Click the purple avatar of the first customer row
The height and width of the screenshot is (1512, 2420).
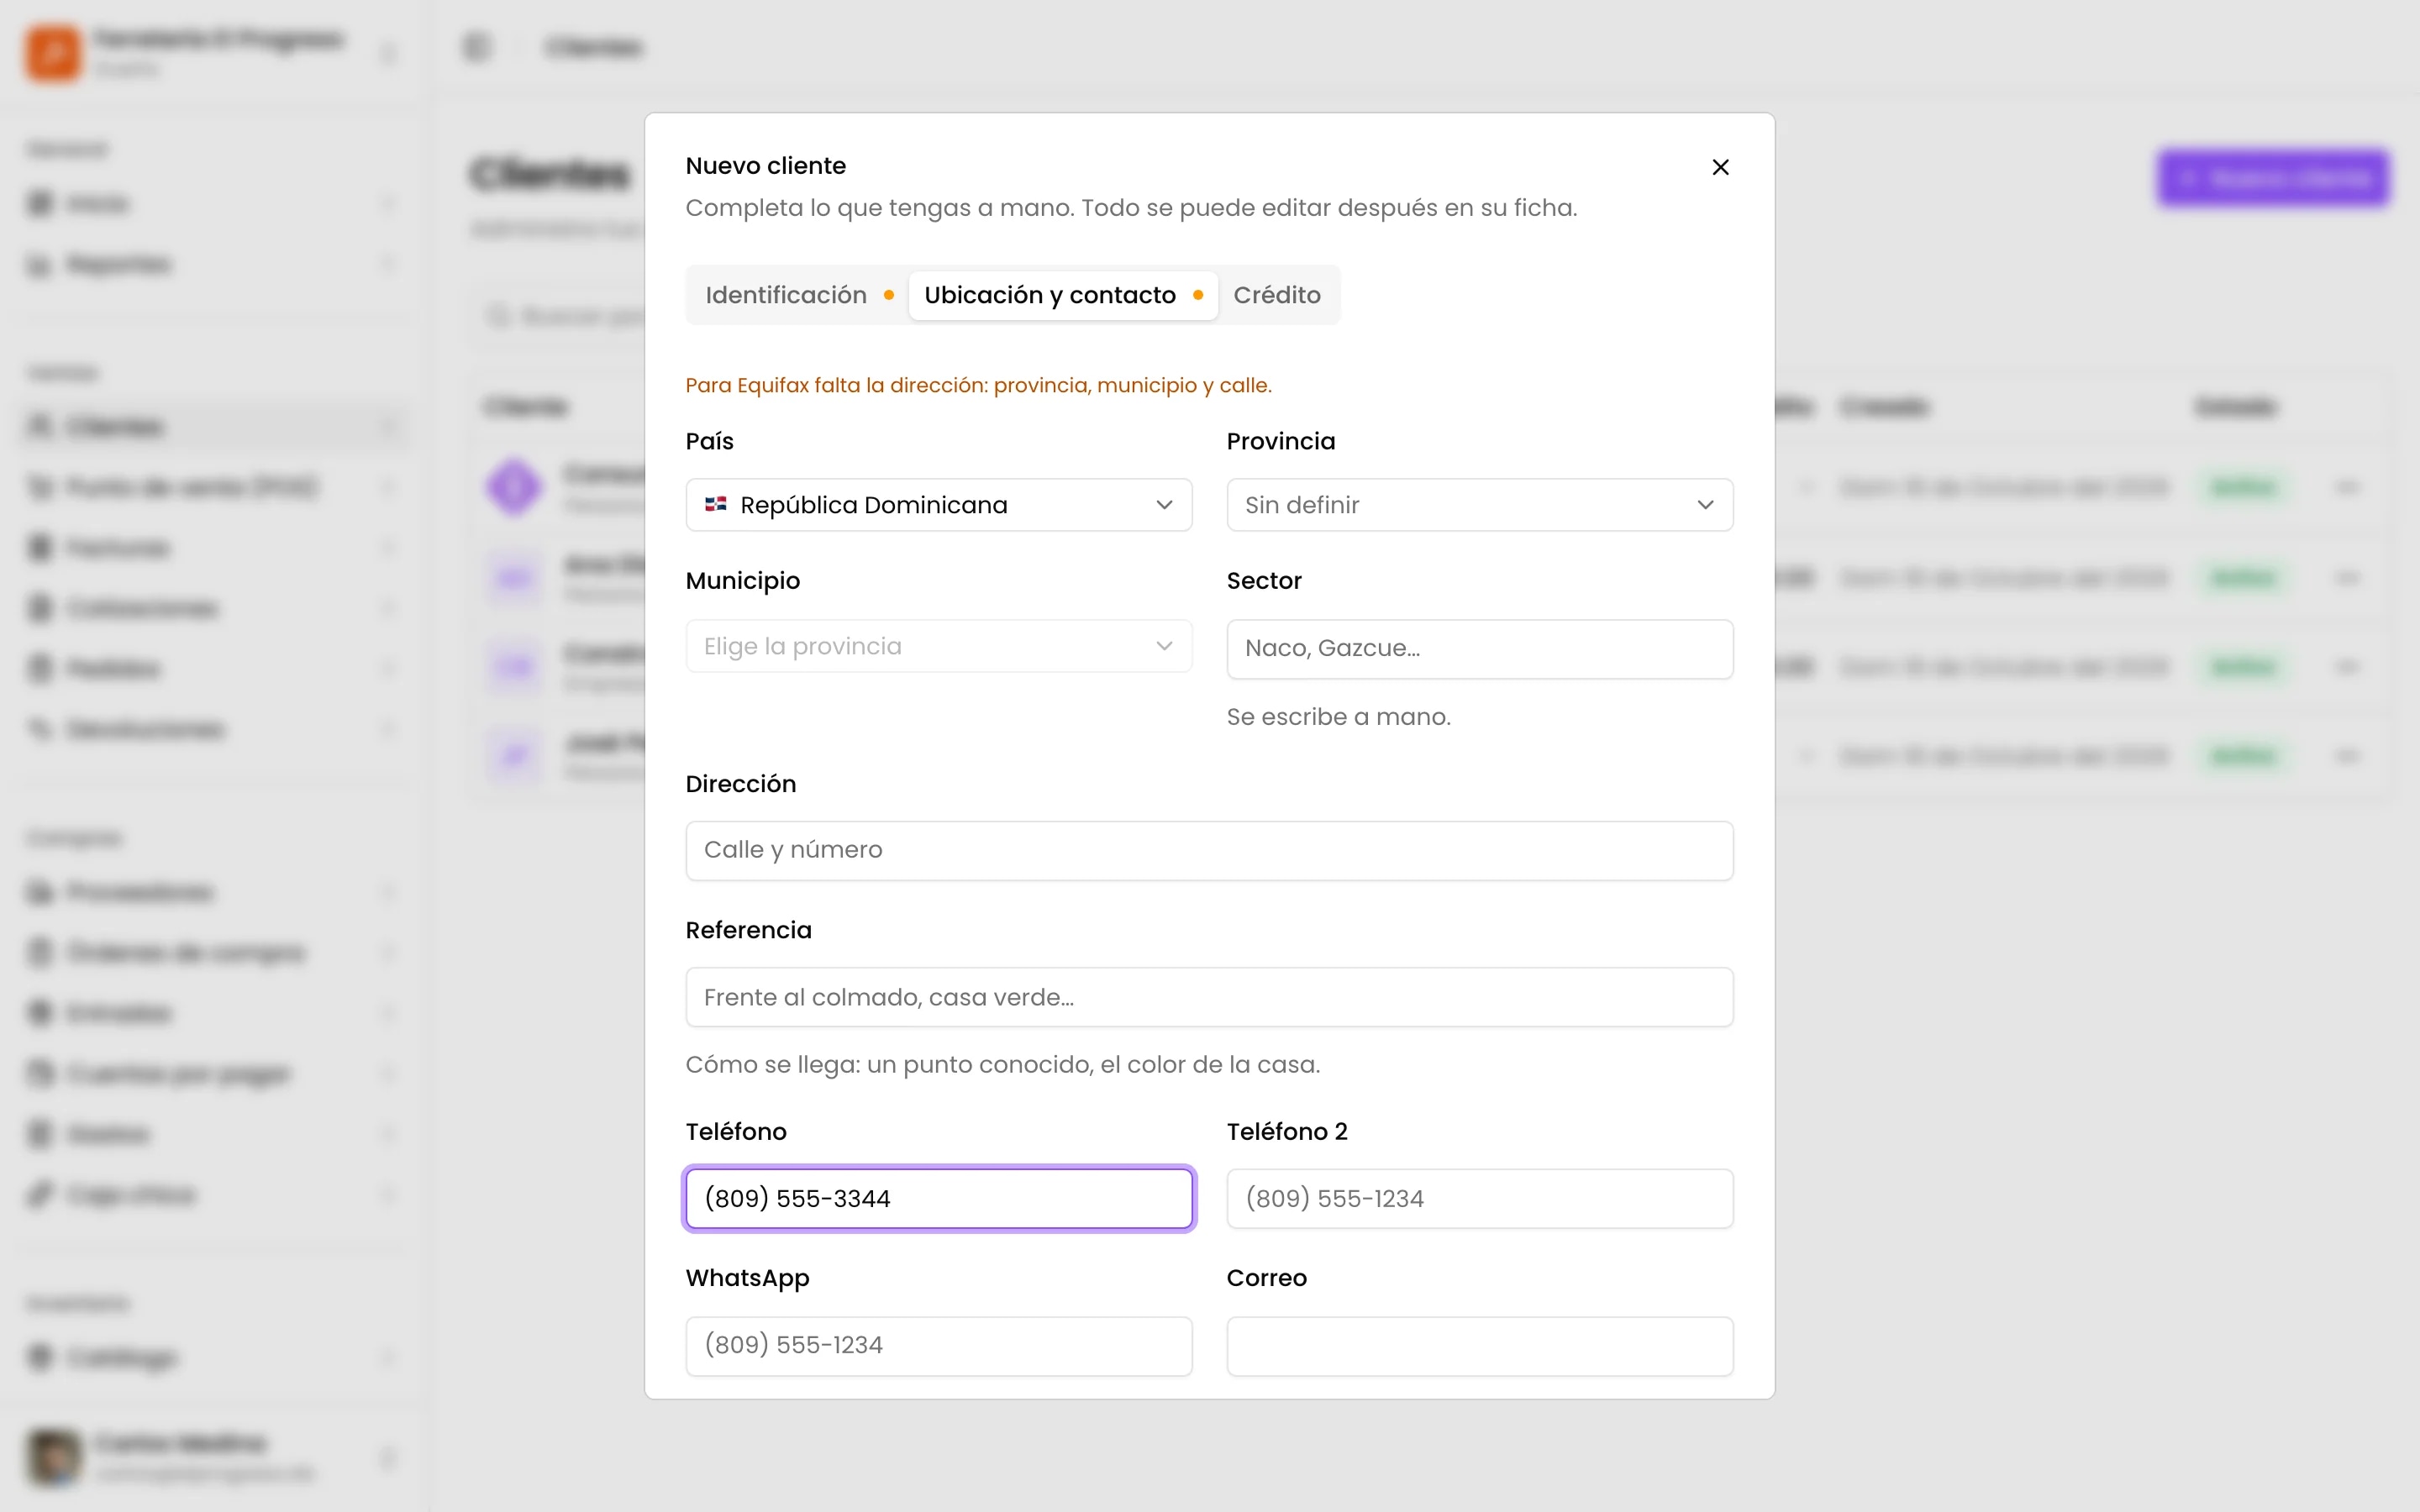point(514,487)
